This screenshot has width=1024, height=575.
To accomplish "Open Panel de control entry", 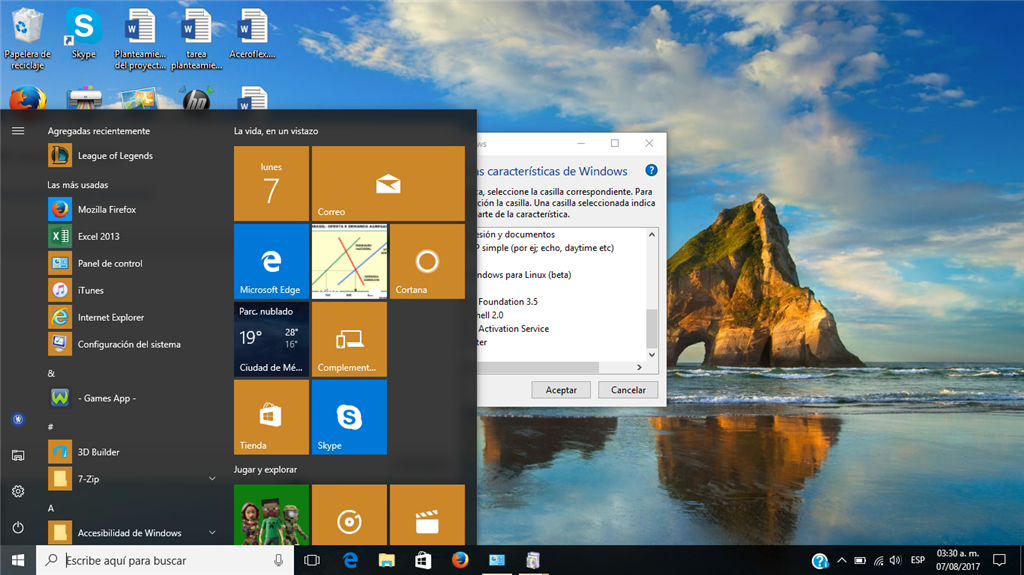I will [x=131, y=263].
